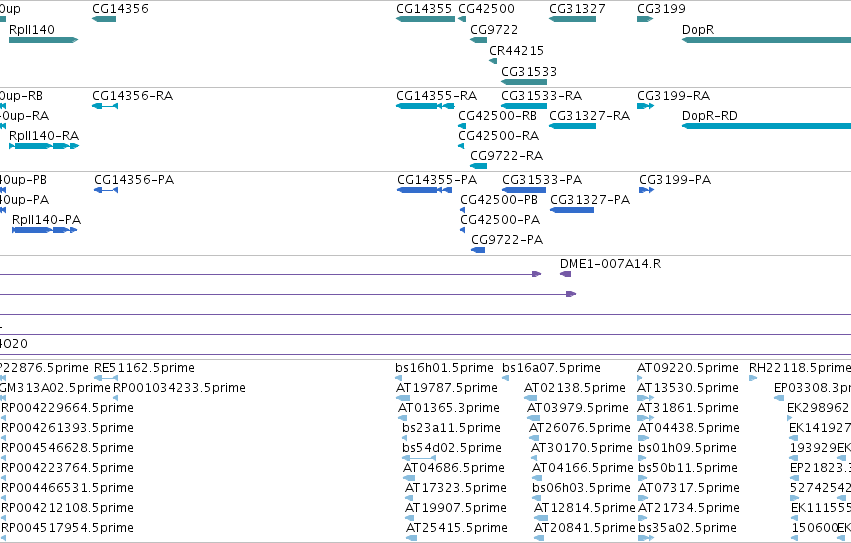851x543 pixels.
Task: Click the RpII140-PA protein glyph
Action: [45, 230]
